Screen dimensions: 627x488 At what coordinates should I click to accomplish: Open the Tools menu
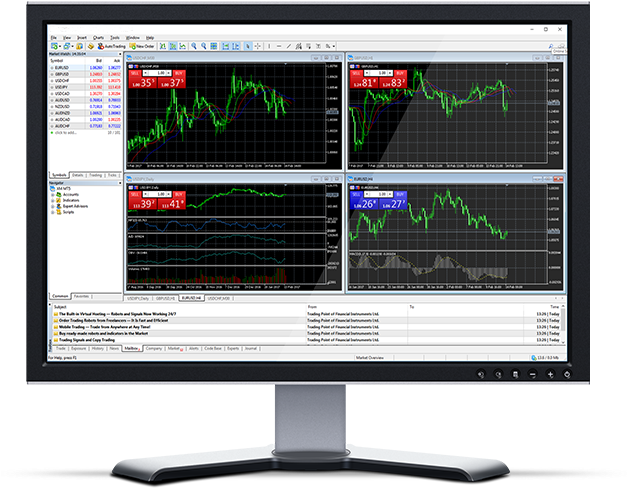click(x=115, y=37)
